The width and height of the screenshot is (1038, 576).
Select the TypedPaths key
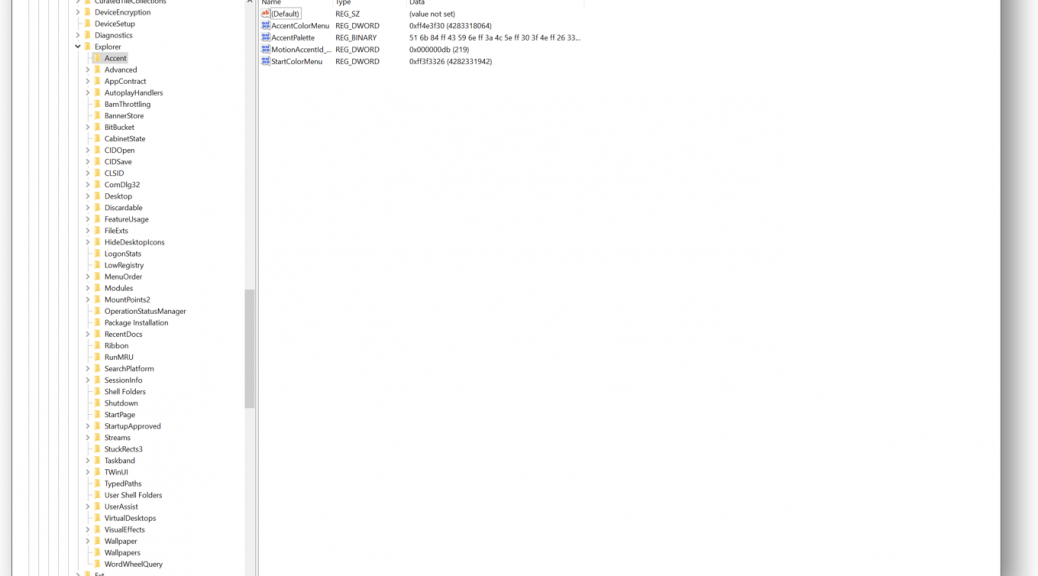pyautogui.click(x=123, y=484)
